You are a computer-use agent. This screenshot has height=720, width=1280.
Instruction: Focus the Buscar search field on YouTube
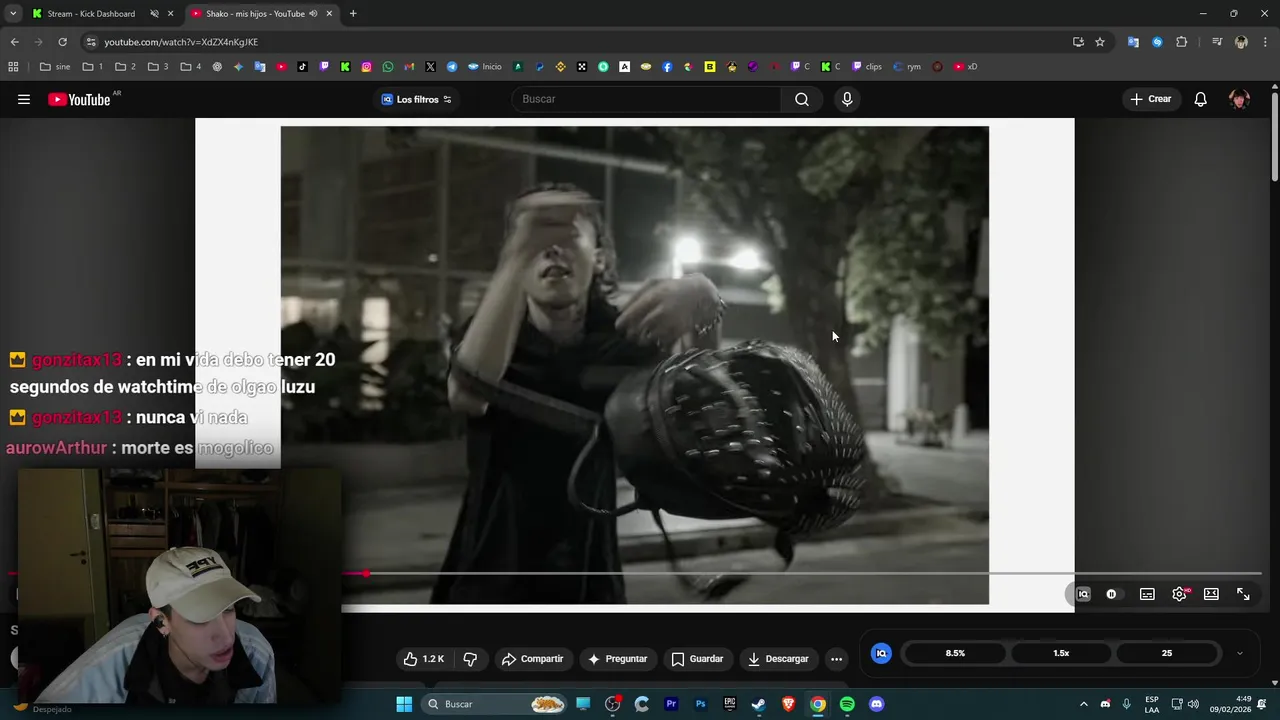(x=646, y=99)
